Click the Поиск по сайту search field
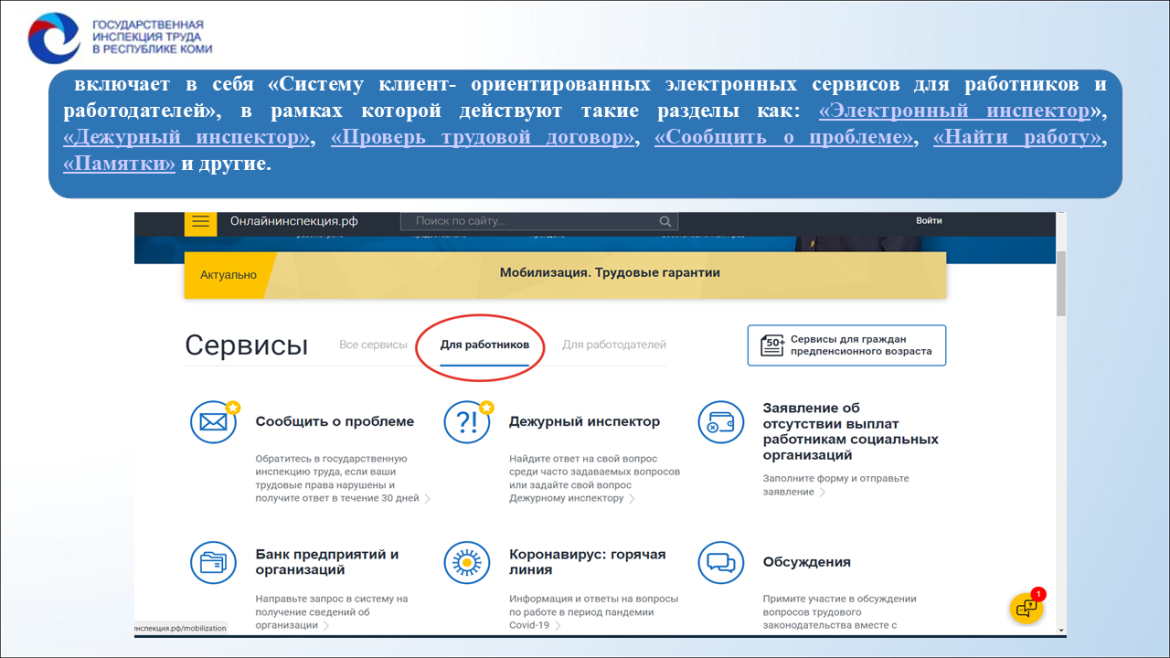 (539, 222)
